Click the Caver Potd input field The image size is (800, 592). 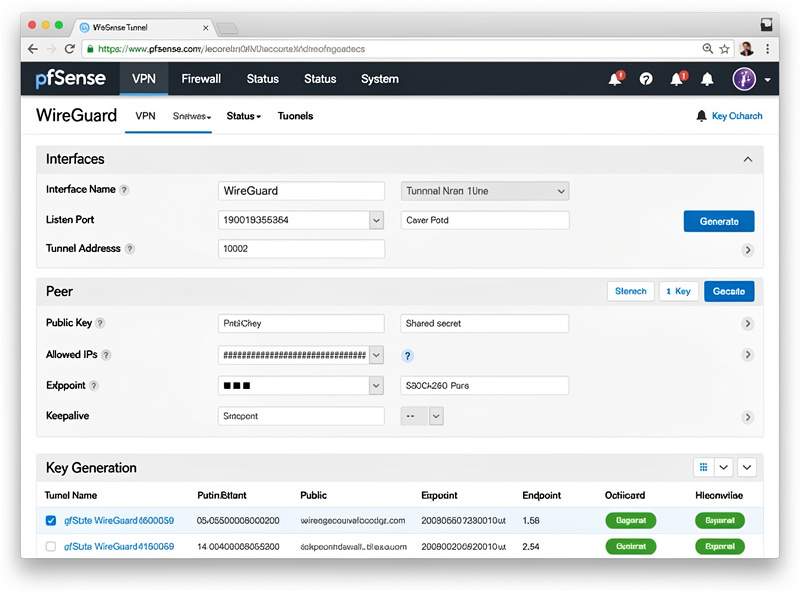point(485,220)
